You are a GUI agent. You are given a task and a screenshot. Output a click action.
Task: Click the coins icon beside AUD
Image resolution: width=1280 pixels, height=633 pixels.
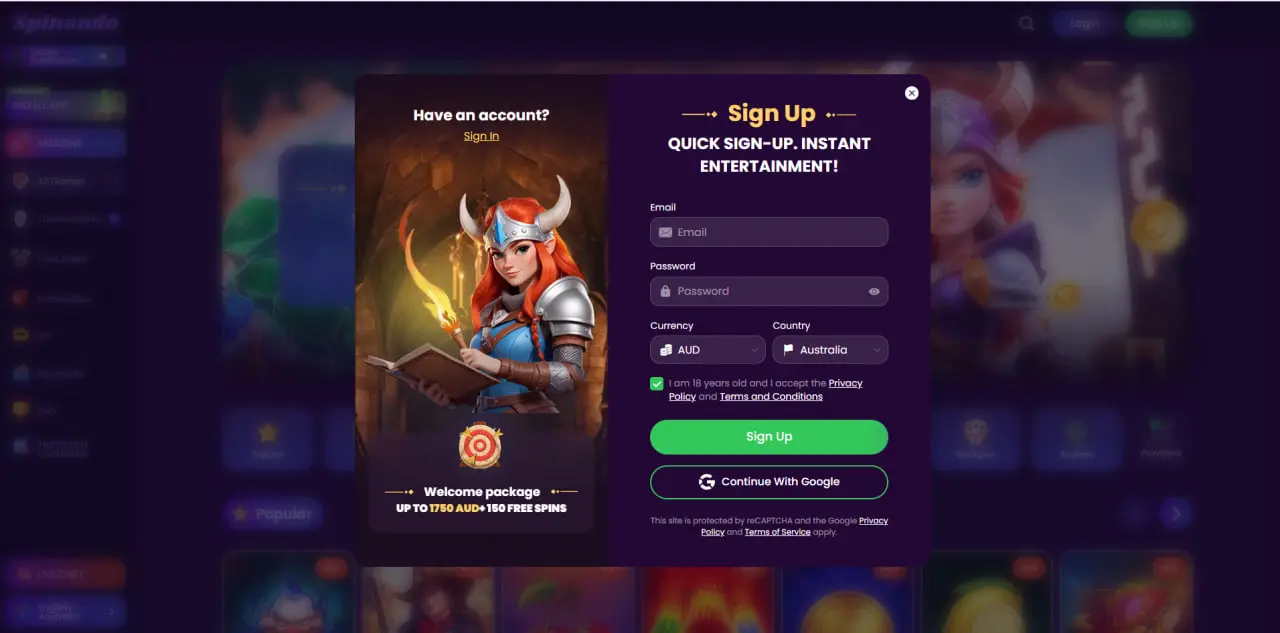click(x=665, y=350)
